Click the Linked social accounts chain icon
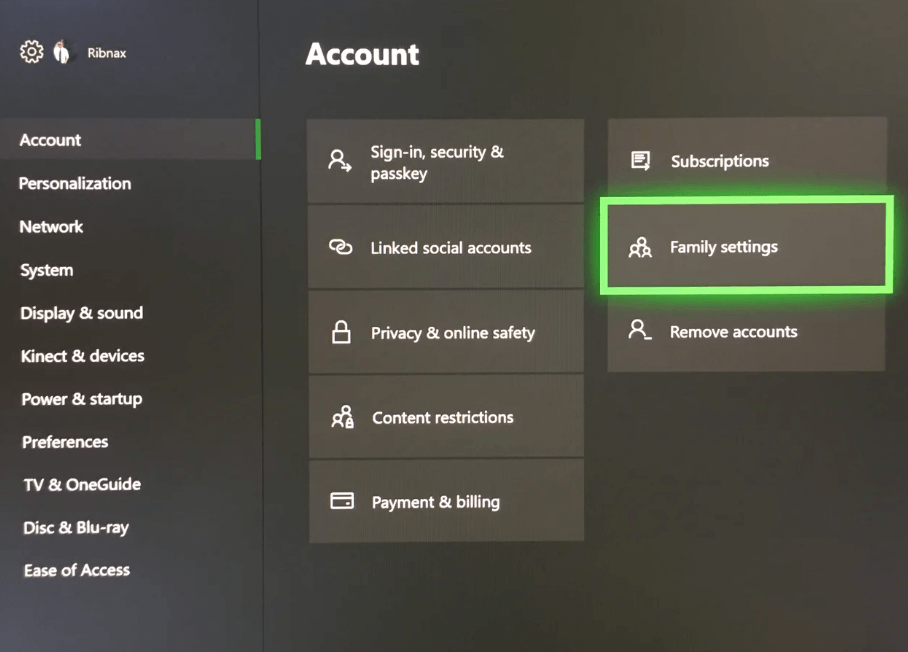The height and width of the screenshot is (652, 908). pyautogui.click(x=340, y=248)
